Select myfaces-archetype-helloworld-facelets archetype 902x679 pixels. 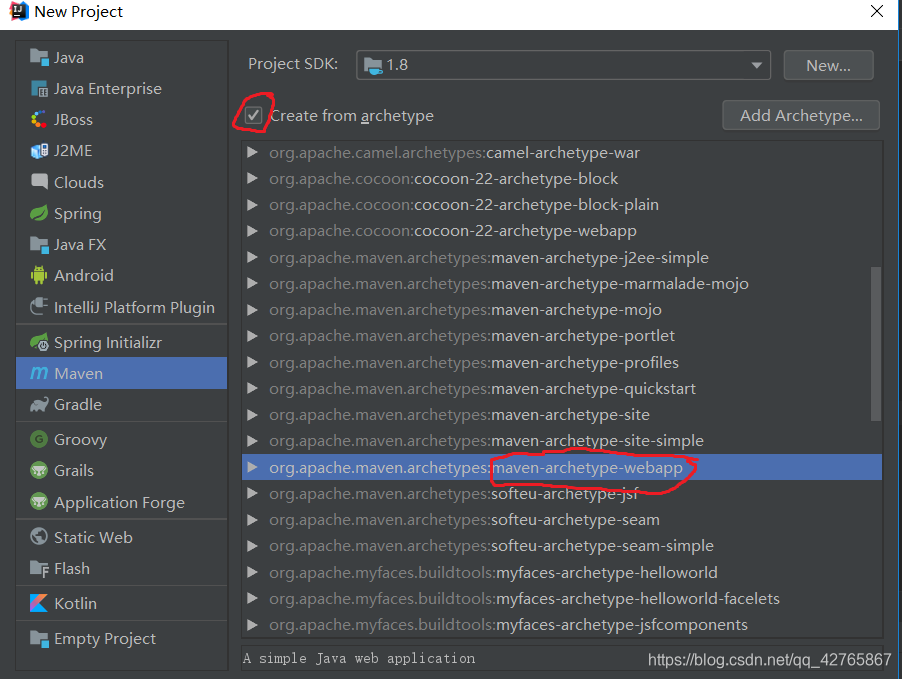pos(562,598)
